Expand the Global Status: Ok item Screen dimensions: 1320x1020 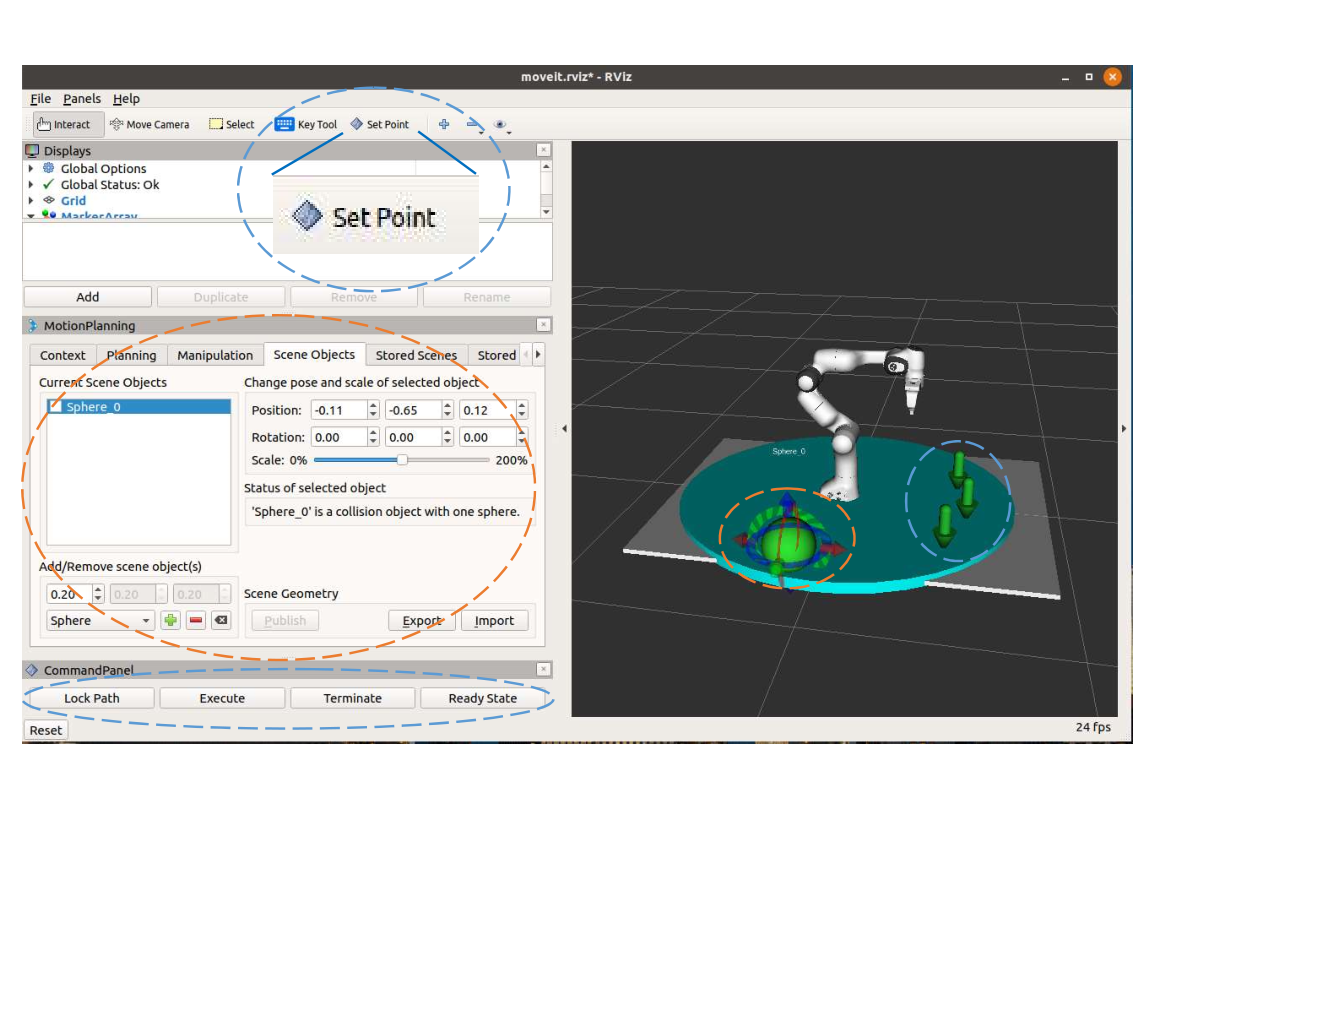[x=31, y=185]
